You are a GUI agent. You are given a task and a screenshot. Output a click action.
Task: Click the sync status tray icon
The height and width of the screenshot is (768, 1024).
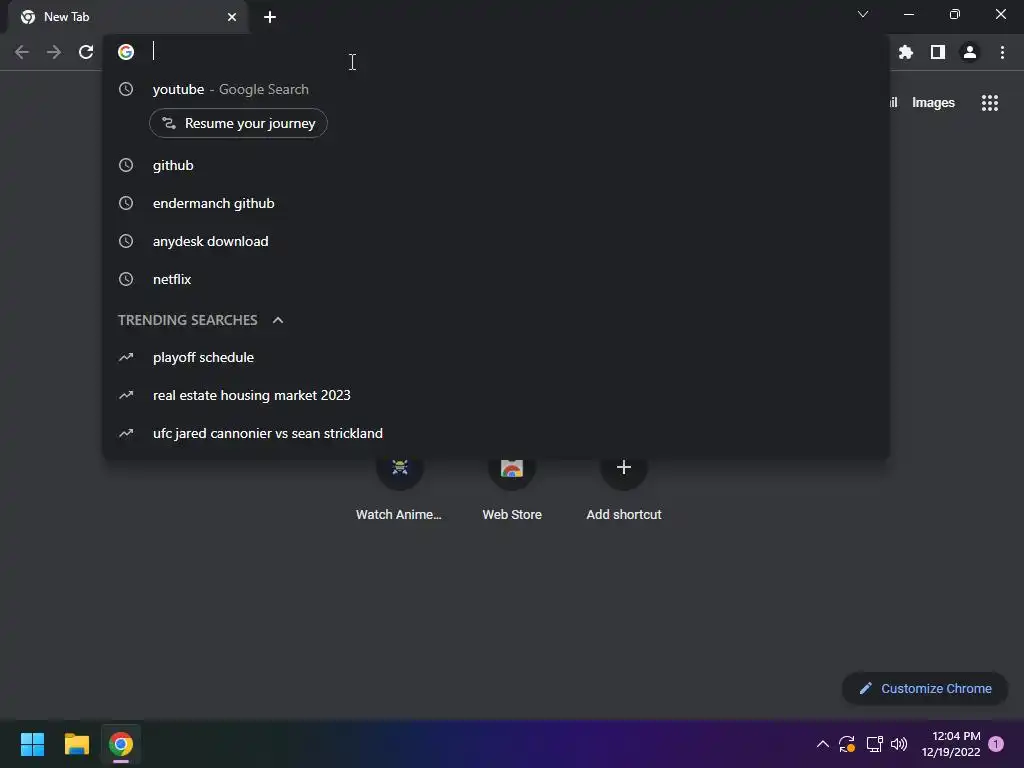pos(847,744)
